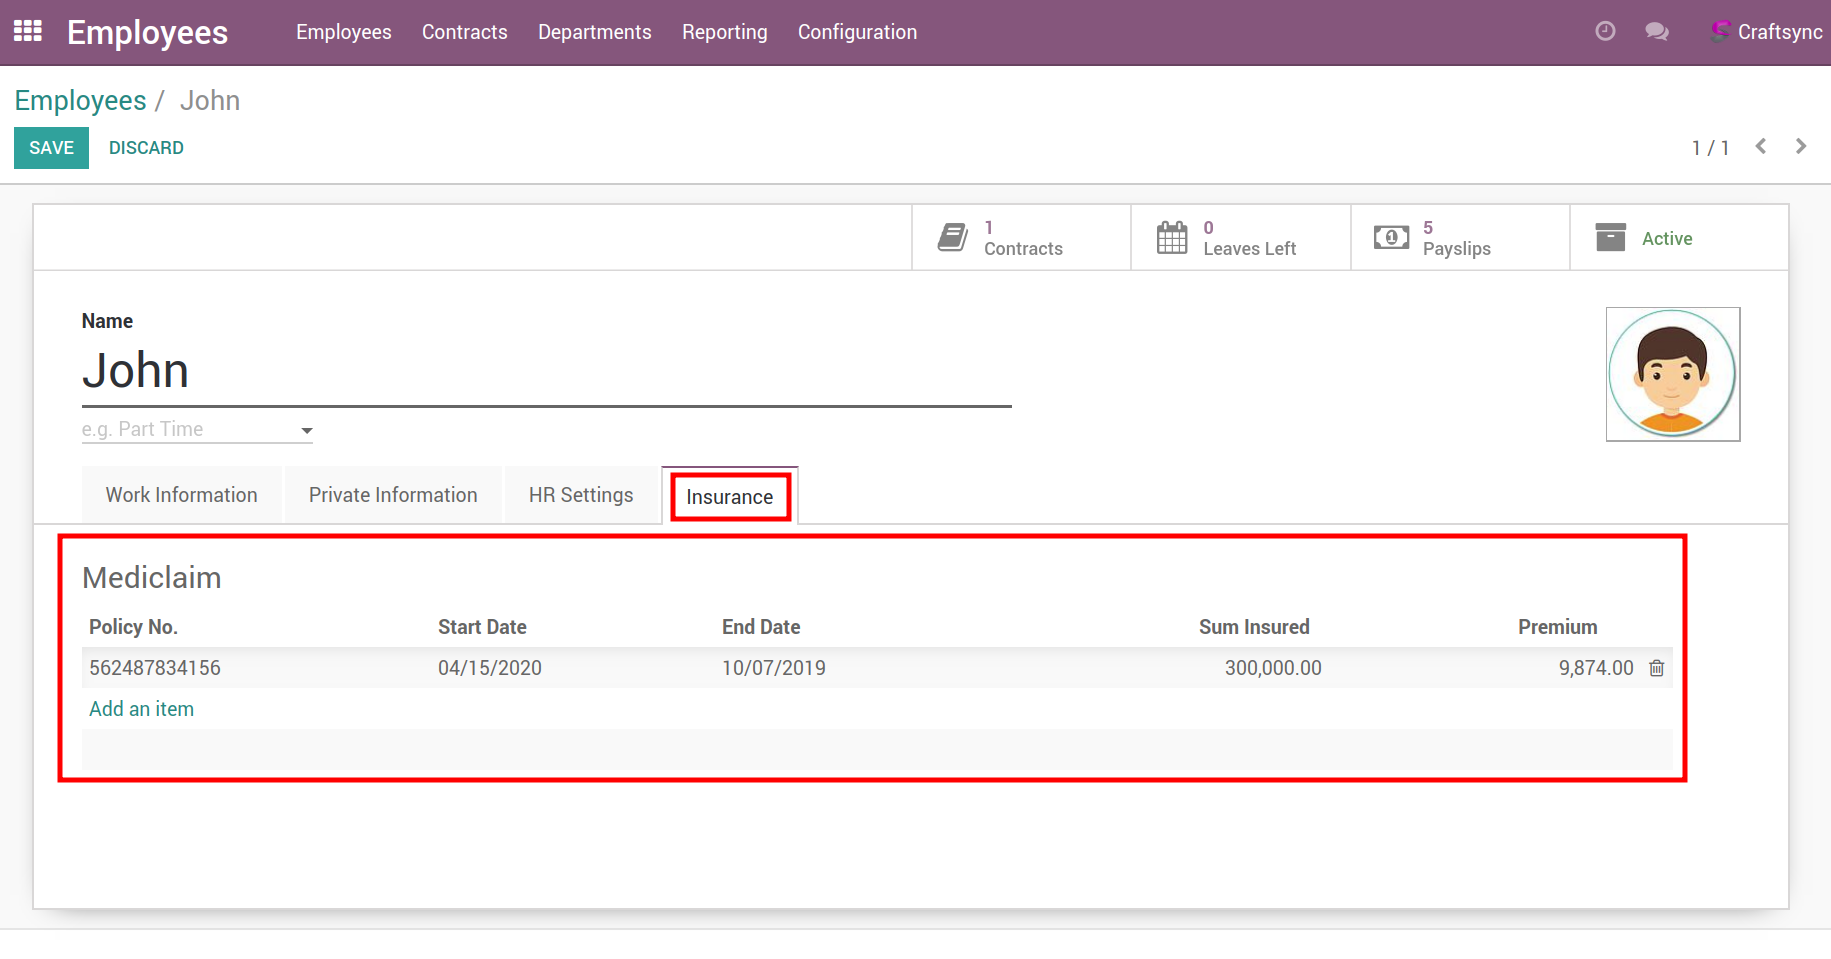Switch to the HR Settings tab

click(x=581, y=495)
